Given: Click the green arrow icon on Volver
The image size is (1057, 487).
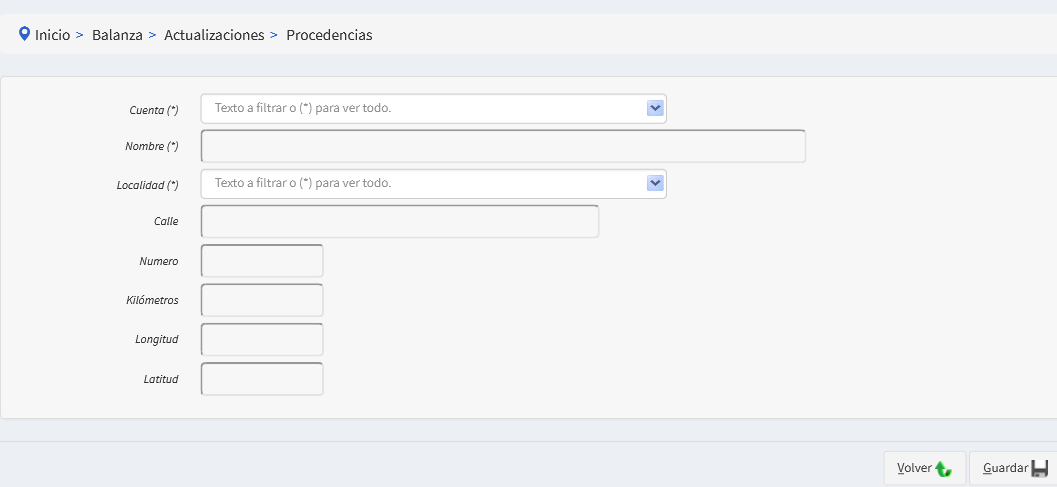Looking at the screenshot, I should pyautogui.click(x=943, y=468).
